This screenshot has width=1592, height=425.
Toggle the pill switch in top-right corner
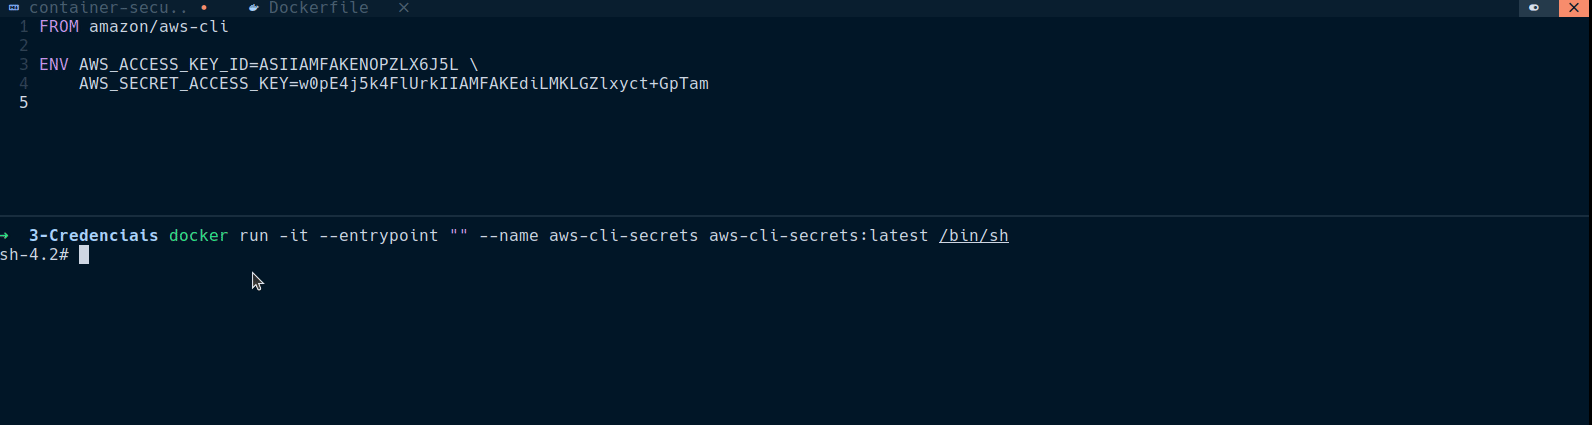1534,8
